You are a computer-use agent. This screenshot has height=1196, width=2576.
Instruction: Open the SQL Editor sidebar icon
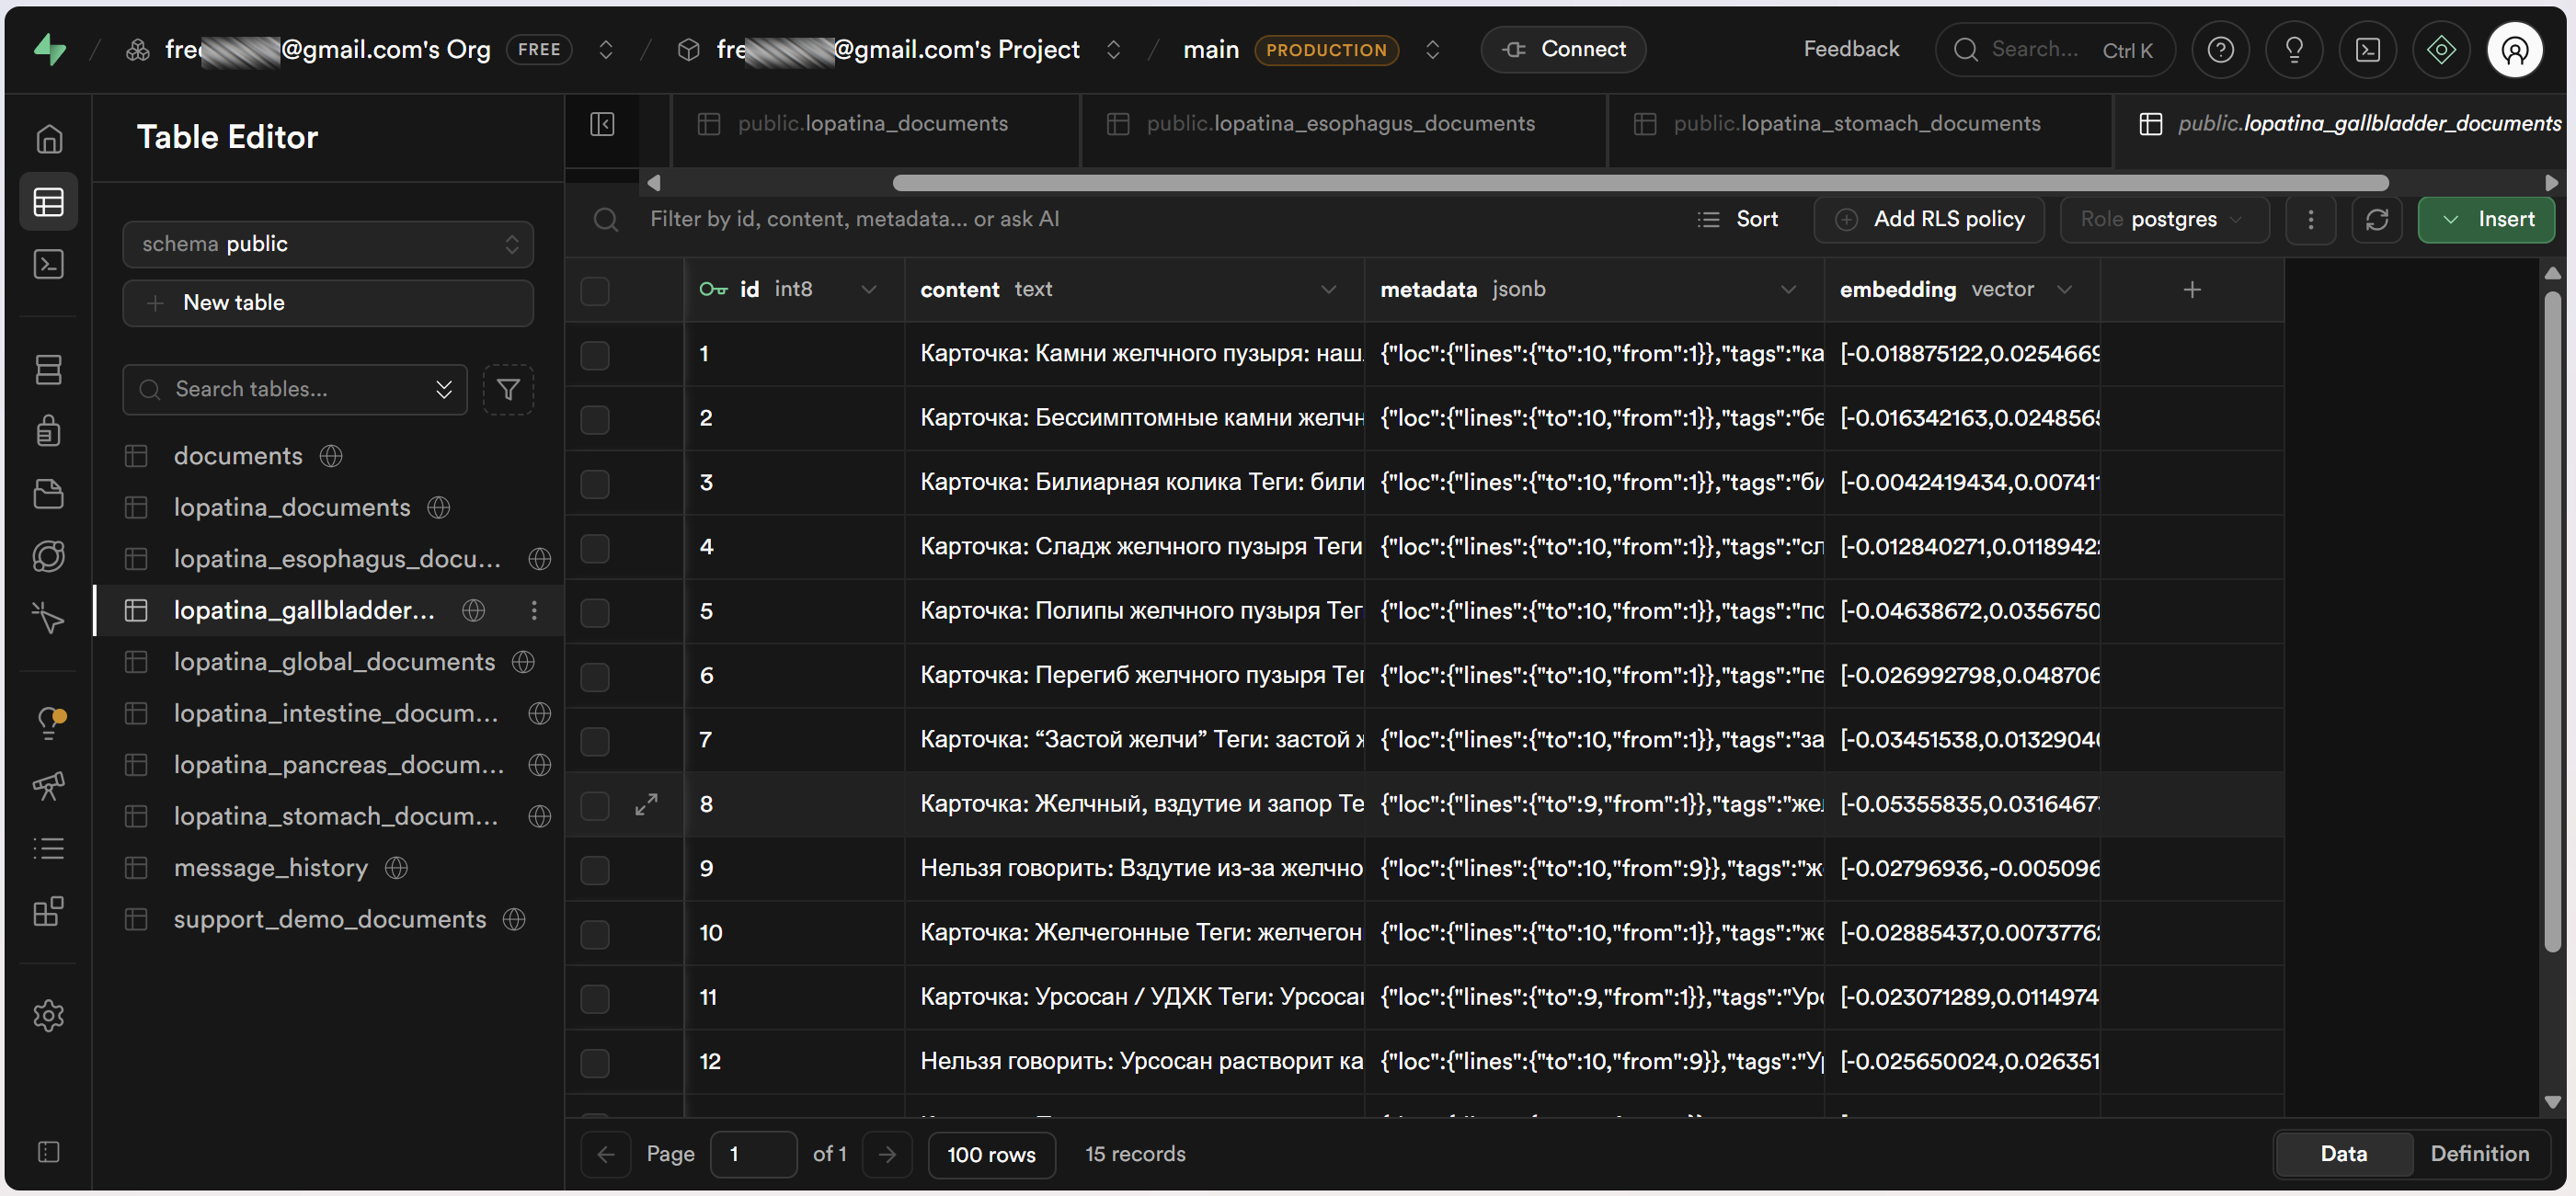tap(49, 264)
